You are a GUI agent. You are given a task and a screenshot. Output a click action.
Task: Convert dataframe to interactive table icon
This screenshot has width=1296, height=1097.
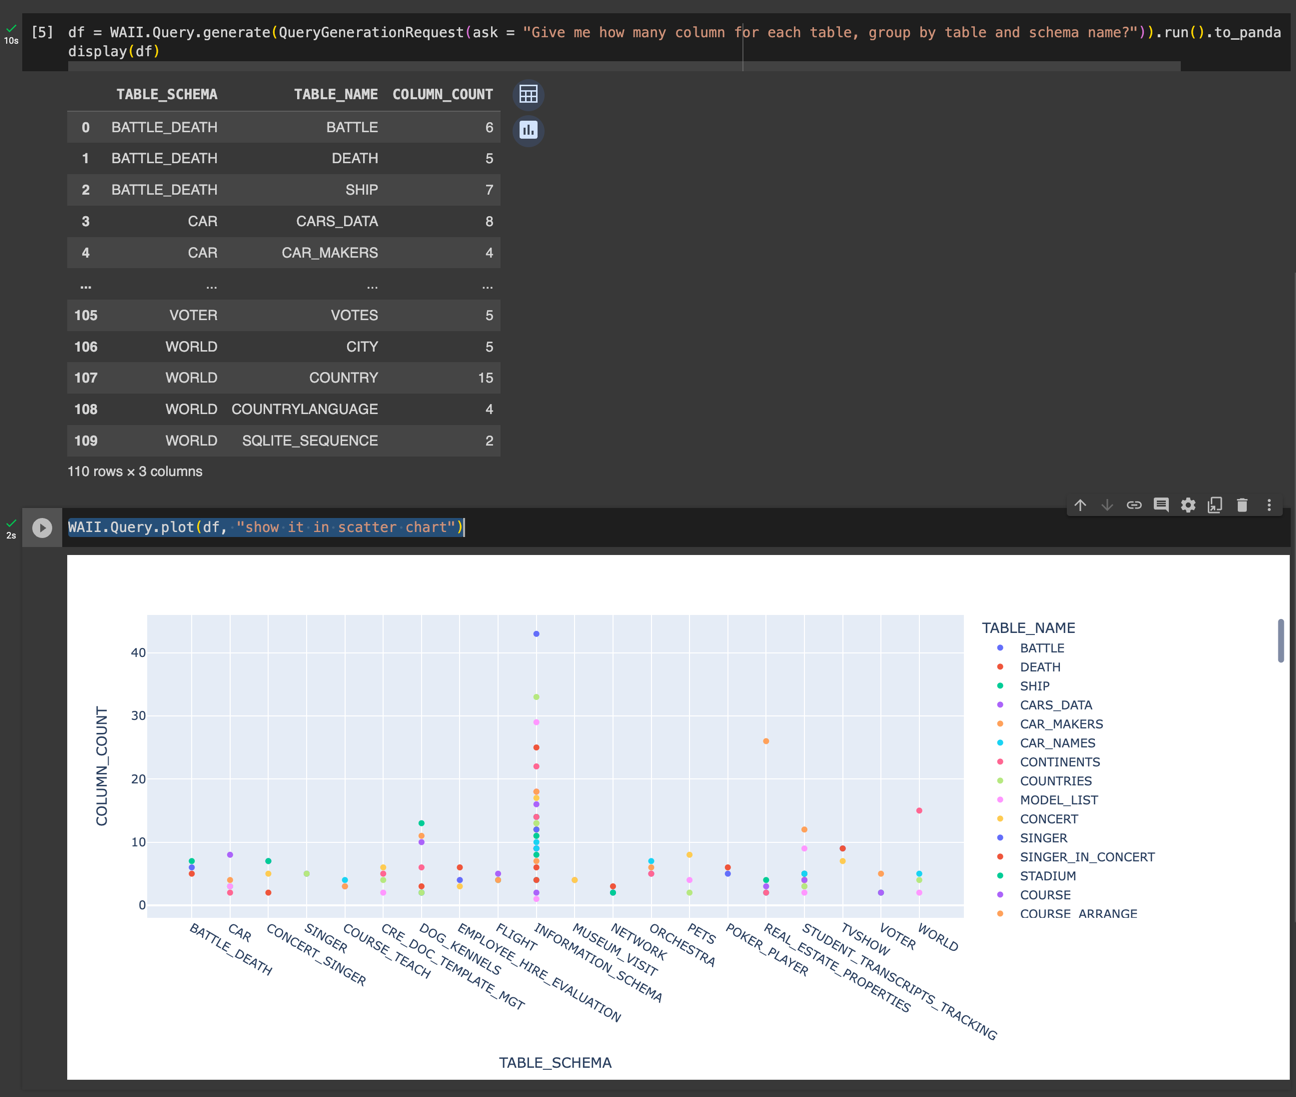click(528, 94)
